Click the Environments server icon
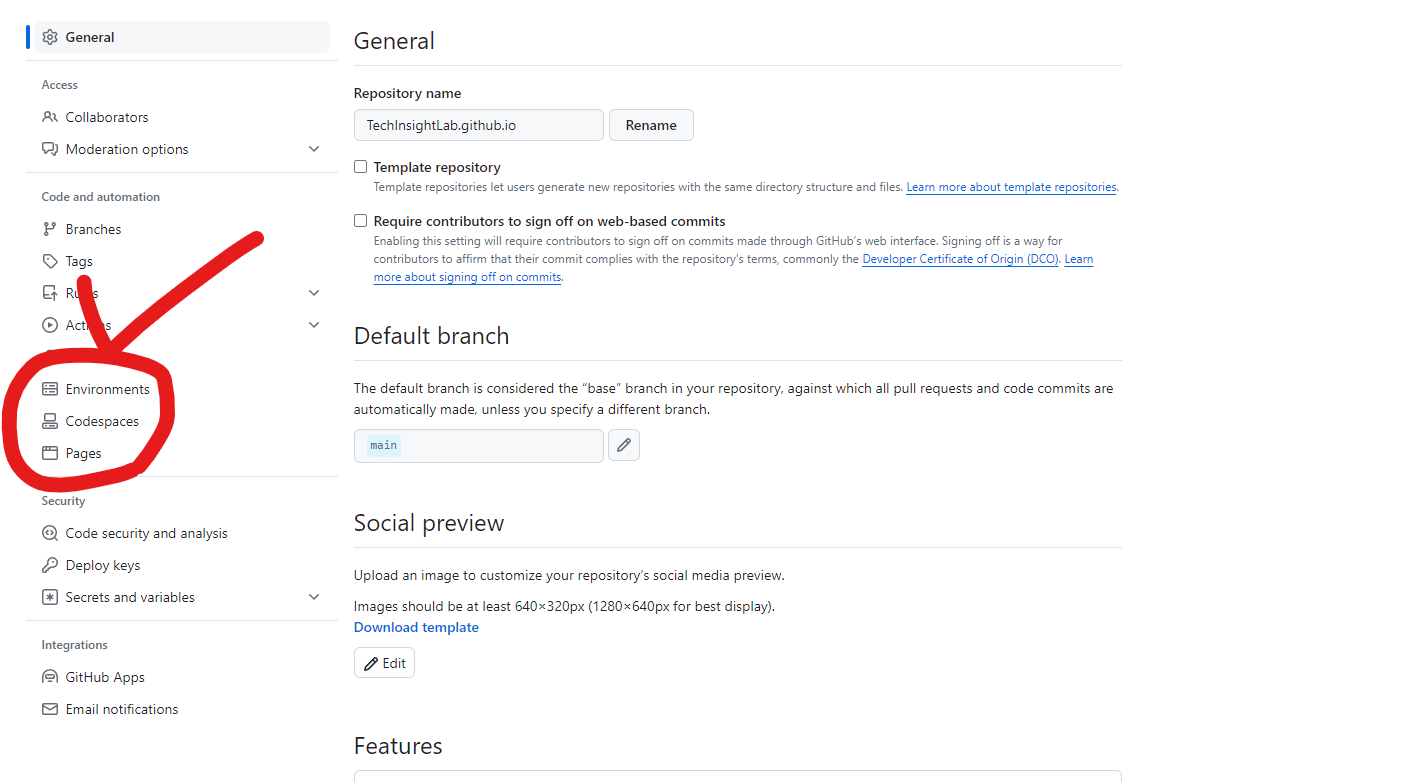Viewport: 1419px width, 782px height. [50, 389]
